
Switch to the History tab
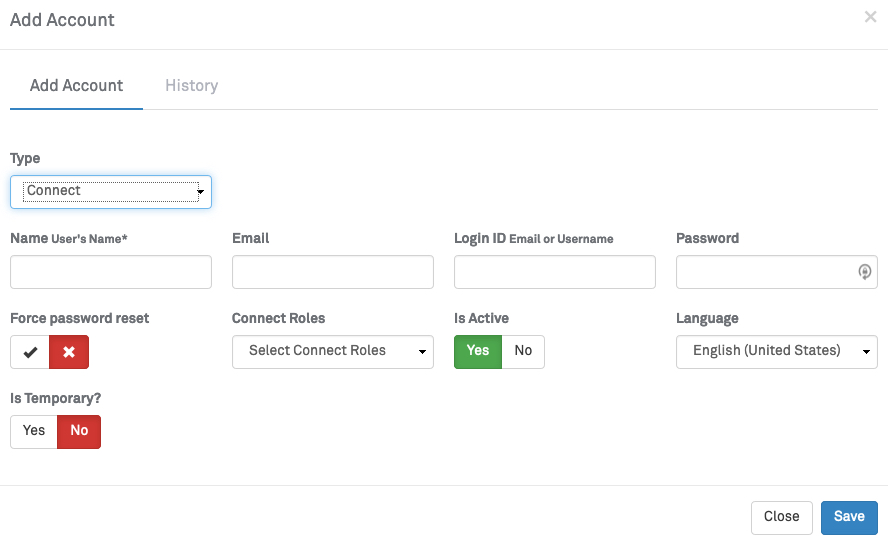pos(191,86)
